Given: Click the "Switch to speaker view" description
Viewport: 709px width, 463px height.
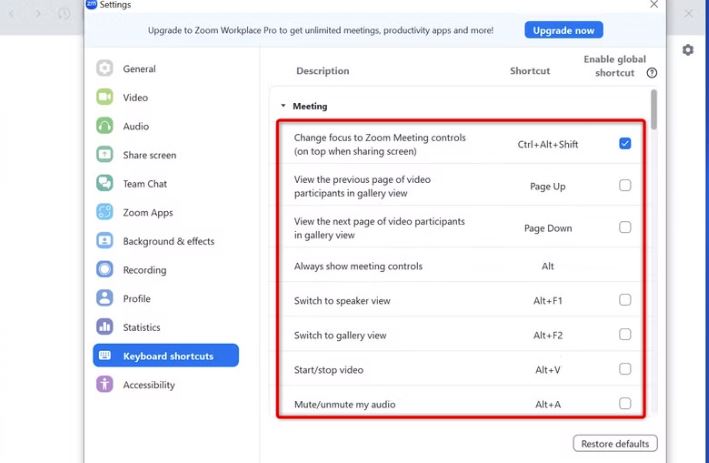Looking at the screenshot, I should 342,301.
